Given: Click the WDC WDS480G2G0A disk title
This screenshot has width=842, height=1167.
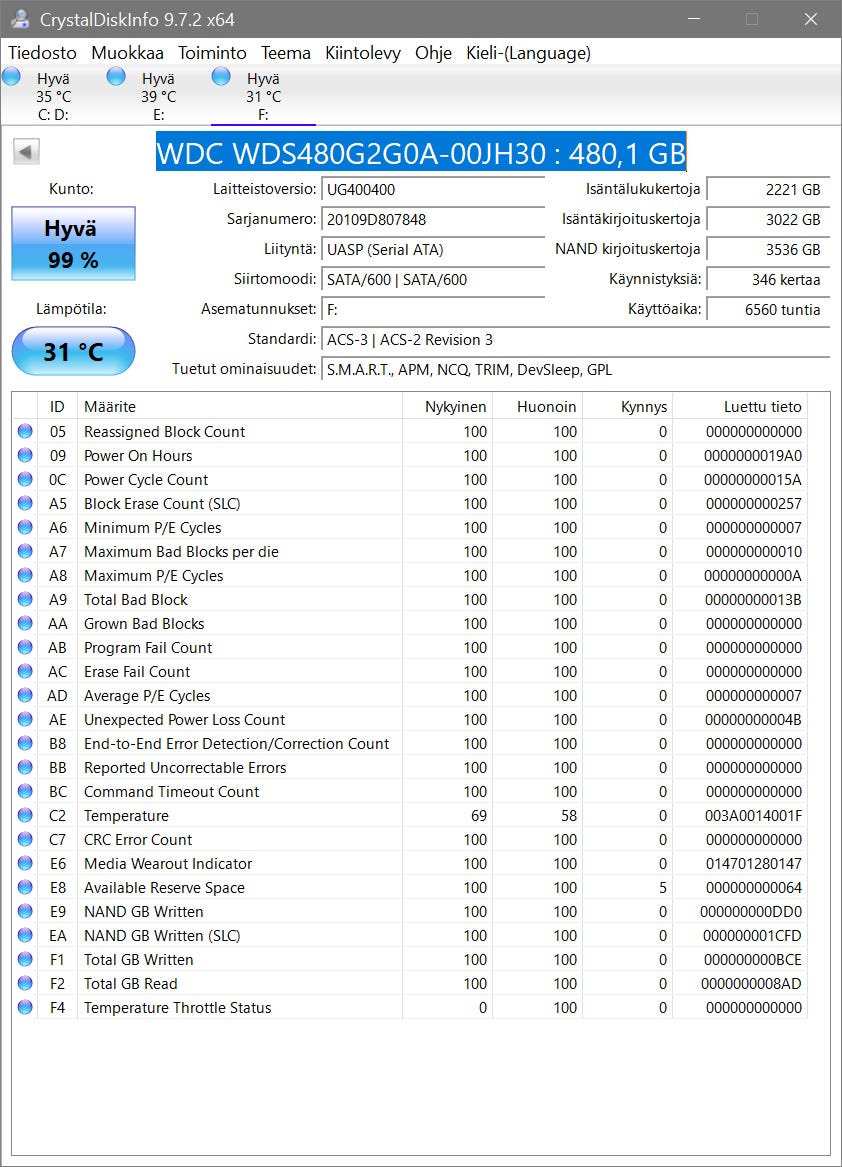Looking at the screenshot, I should coord(421,153).
